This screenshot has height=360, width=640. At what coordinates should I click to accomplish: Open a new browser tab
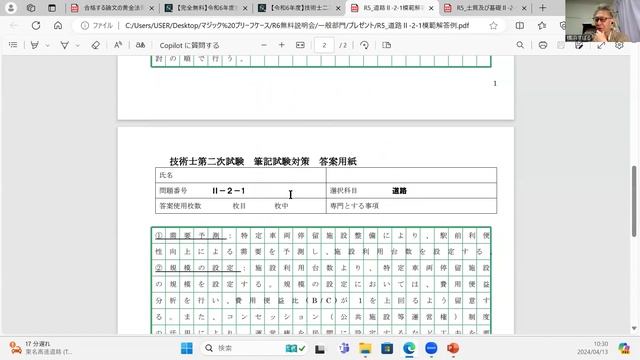click(542, 8)
